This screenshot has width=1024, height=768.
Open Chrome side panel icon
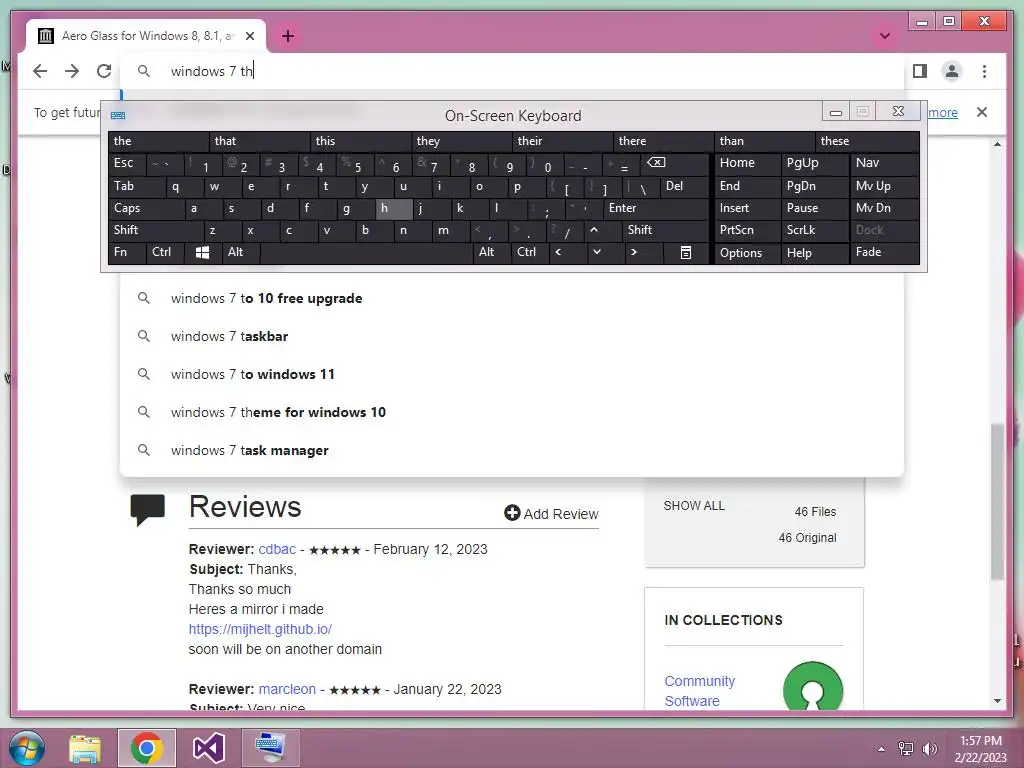click(x=920, y=71)
